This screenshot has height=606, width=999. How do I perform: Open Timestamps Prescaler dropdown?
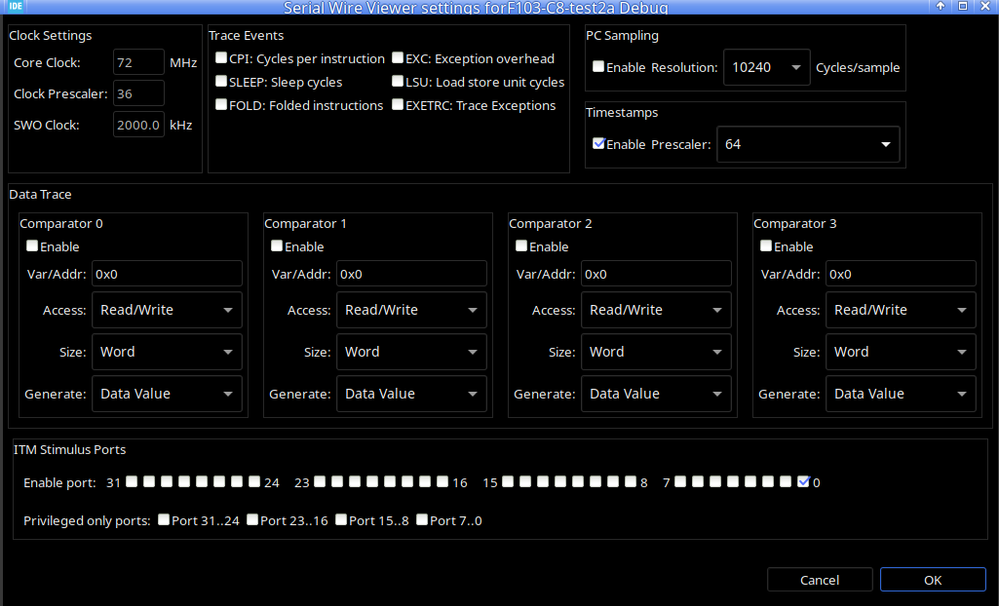(x=808, y=144)
